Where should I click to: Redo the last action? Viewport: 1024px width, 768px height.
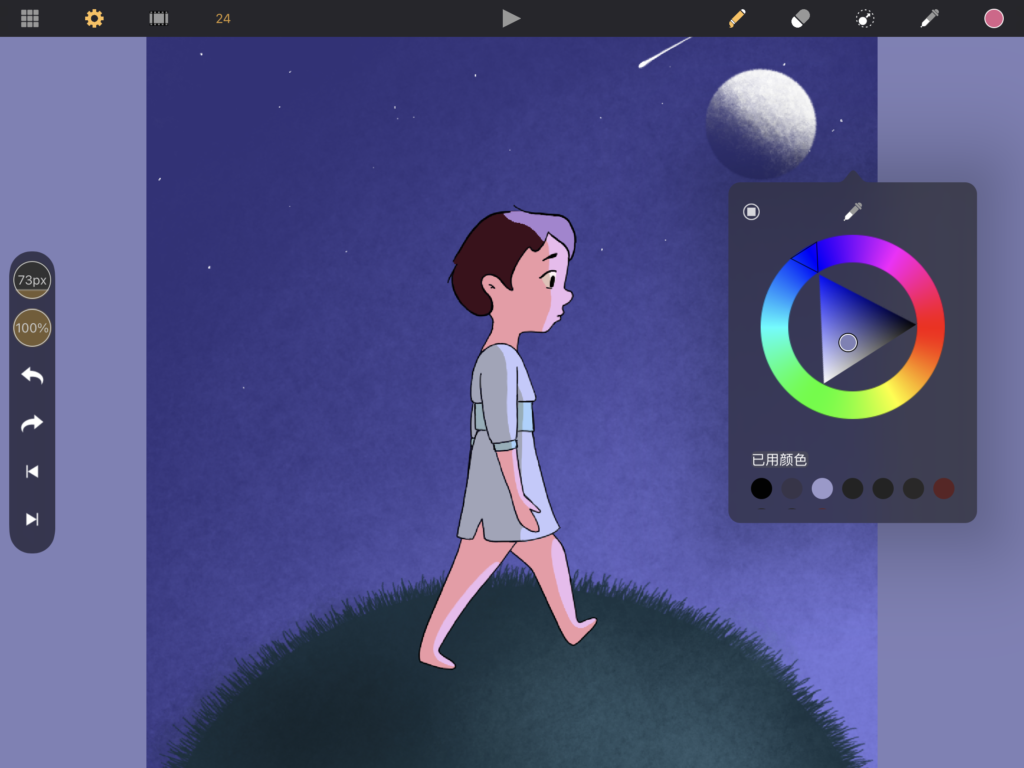click(x=32, y=423)
